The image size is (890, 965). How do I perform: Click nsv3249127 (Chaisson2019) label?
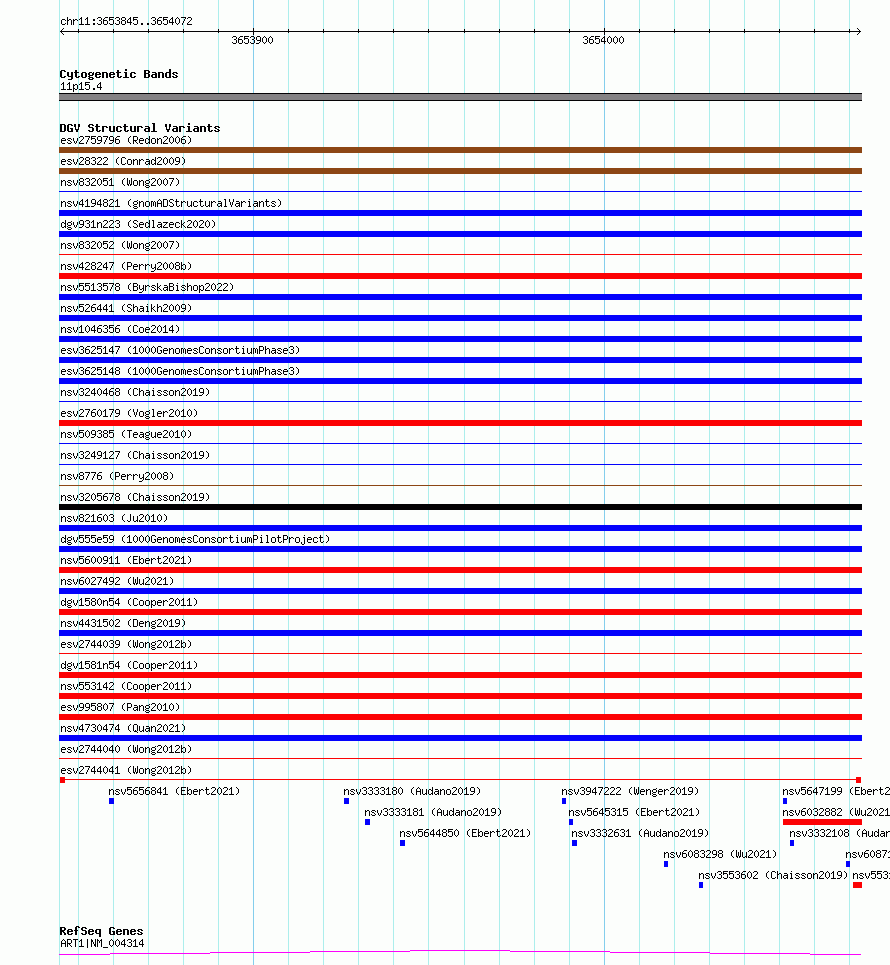coord(135,455)
